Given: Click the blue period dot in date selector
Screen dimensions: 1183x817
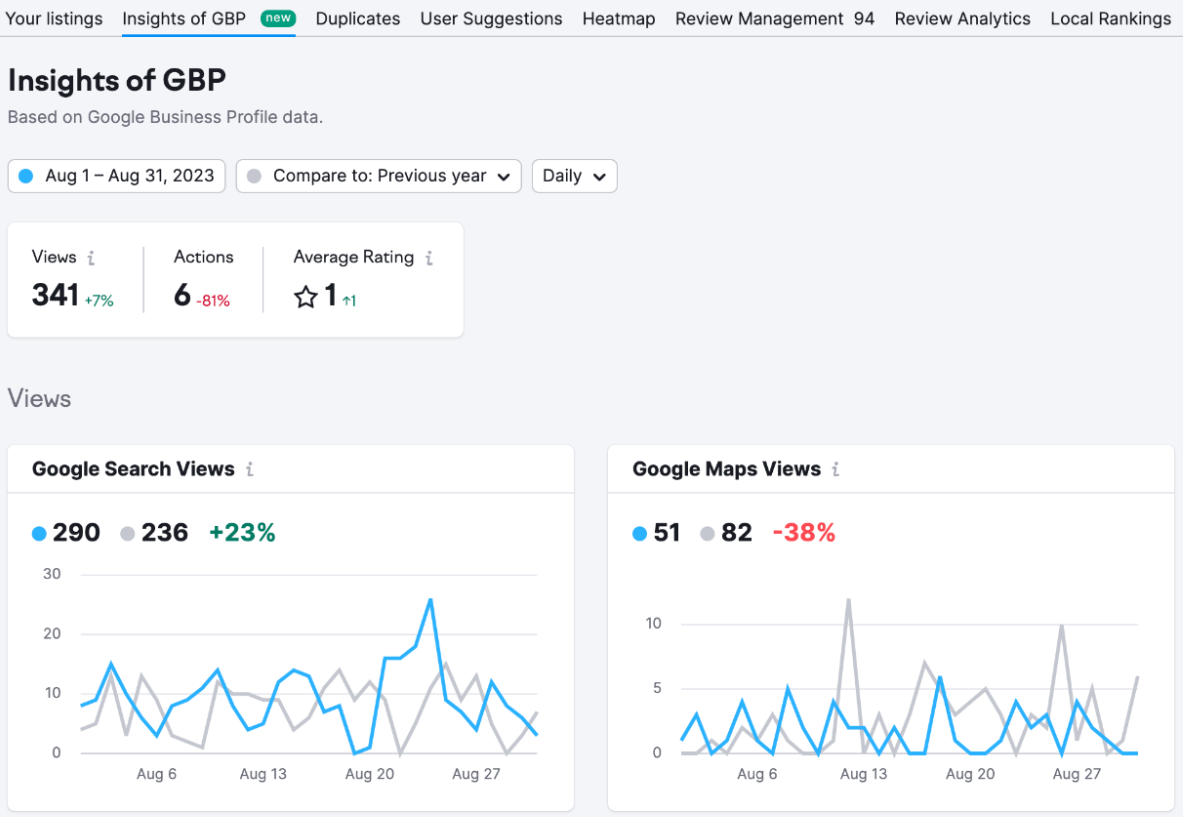Looking at the screenshot, I should pyautogui.click(x=26, y=175).
